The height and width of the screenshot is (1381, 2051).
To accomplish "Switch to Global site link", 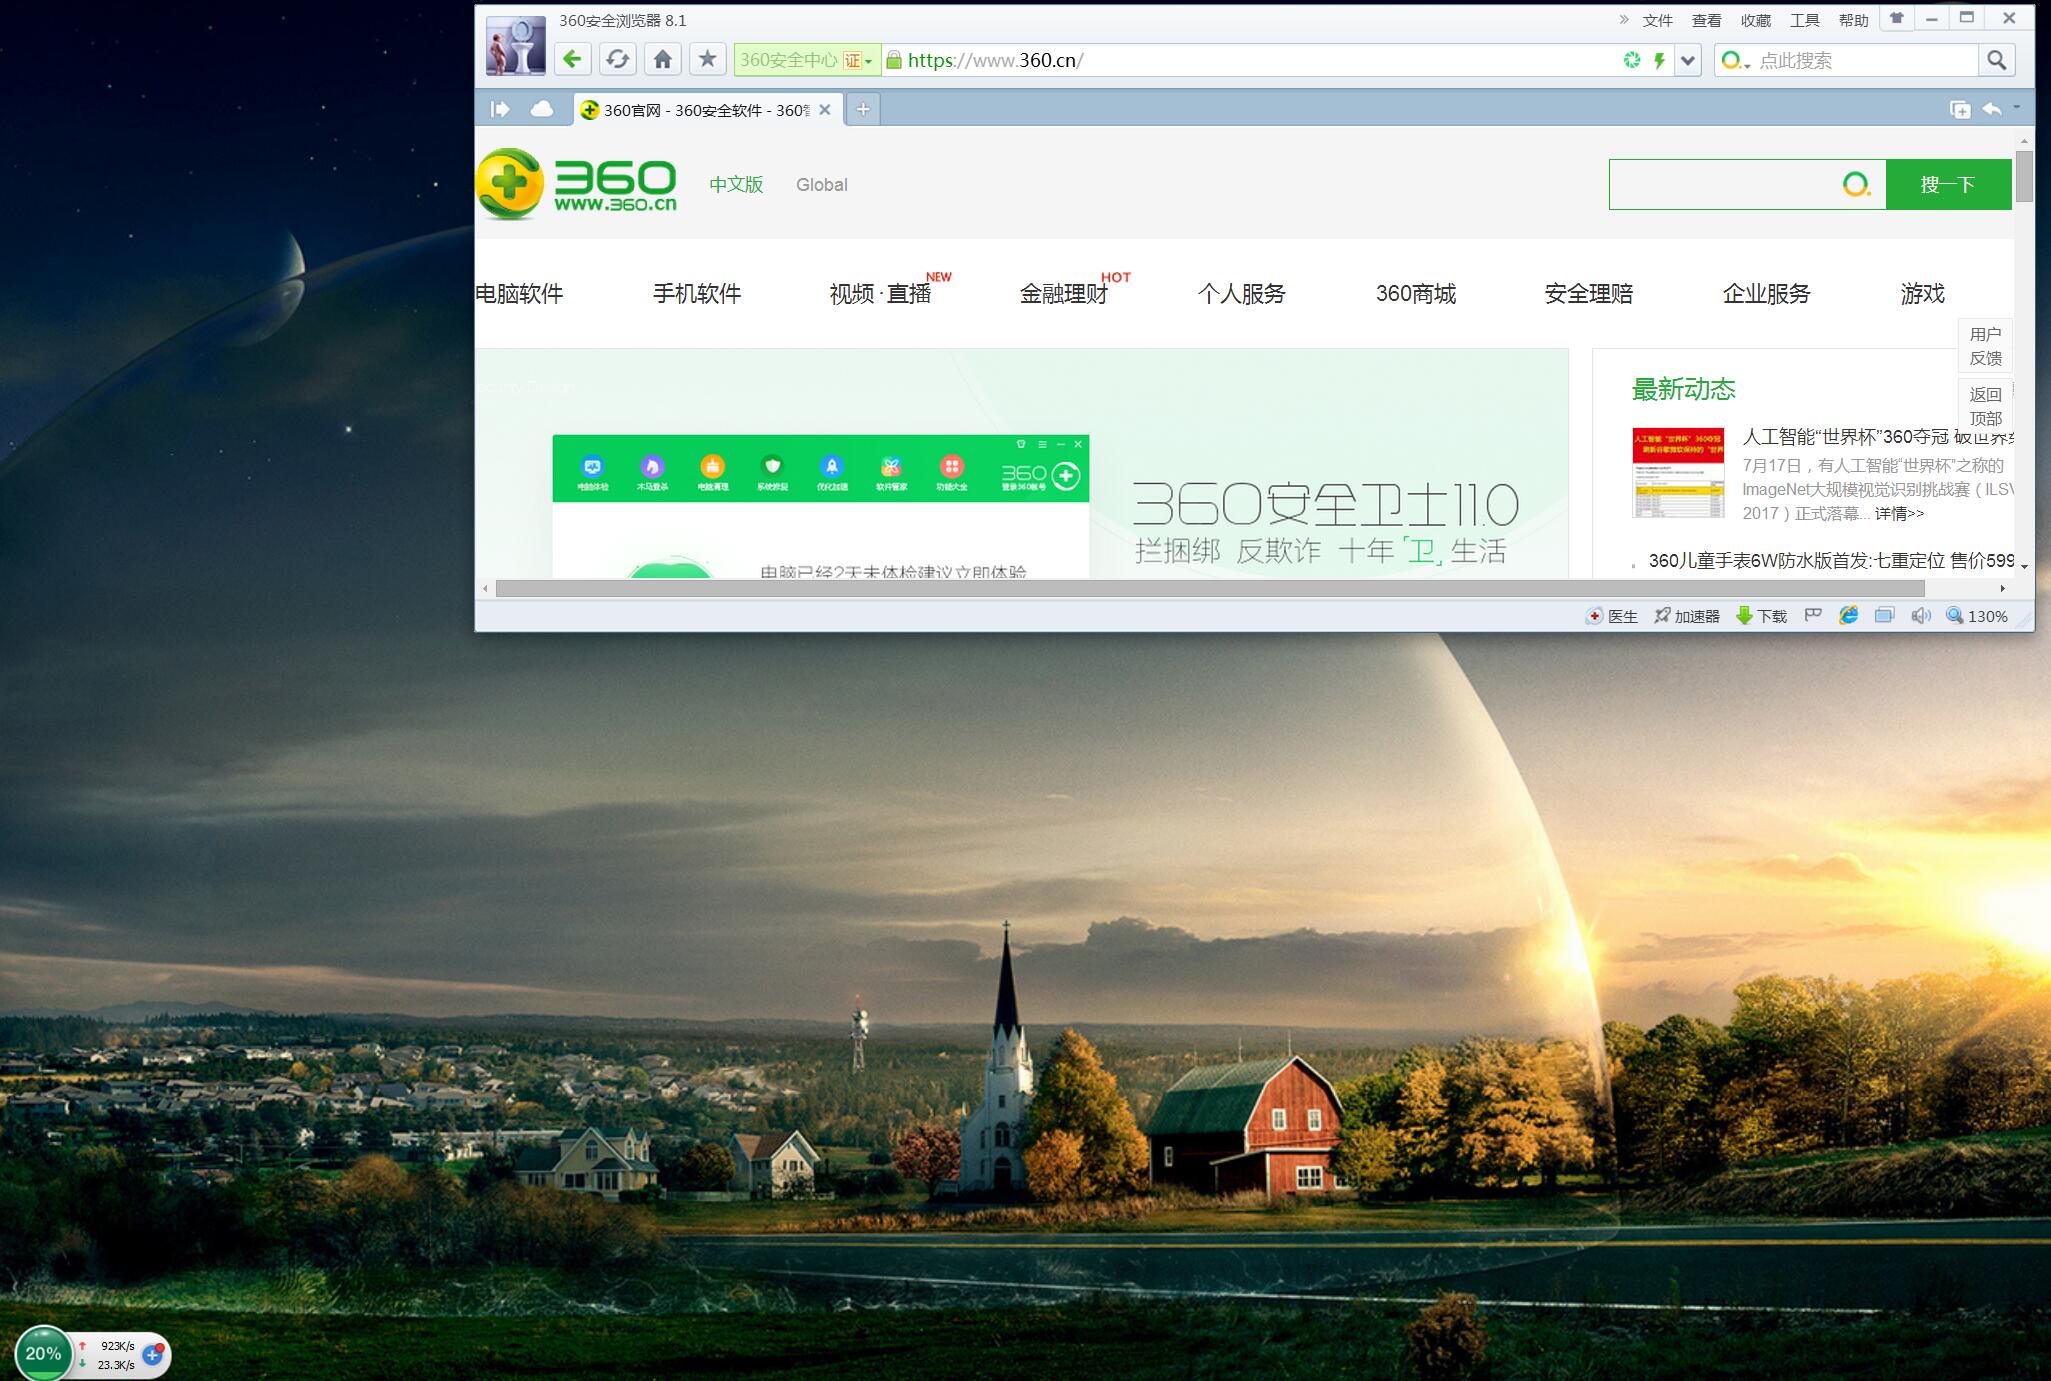I will 821,185.
